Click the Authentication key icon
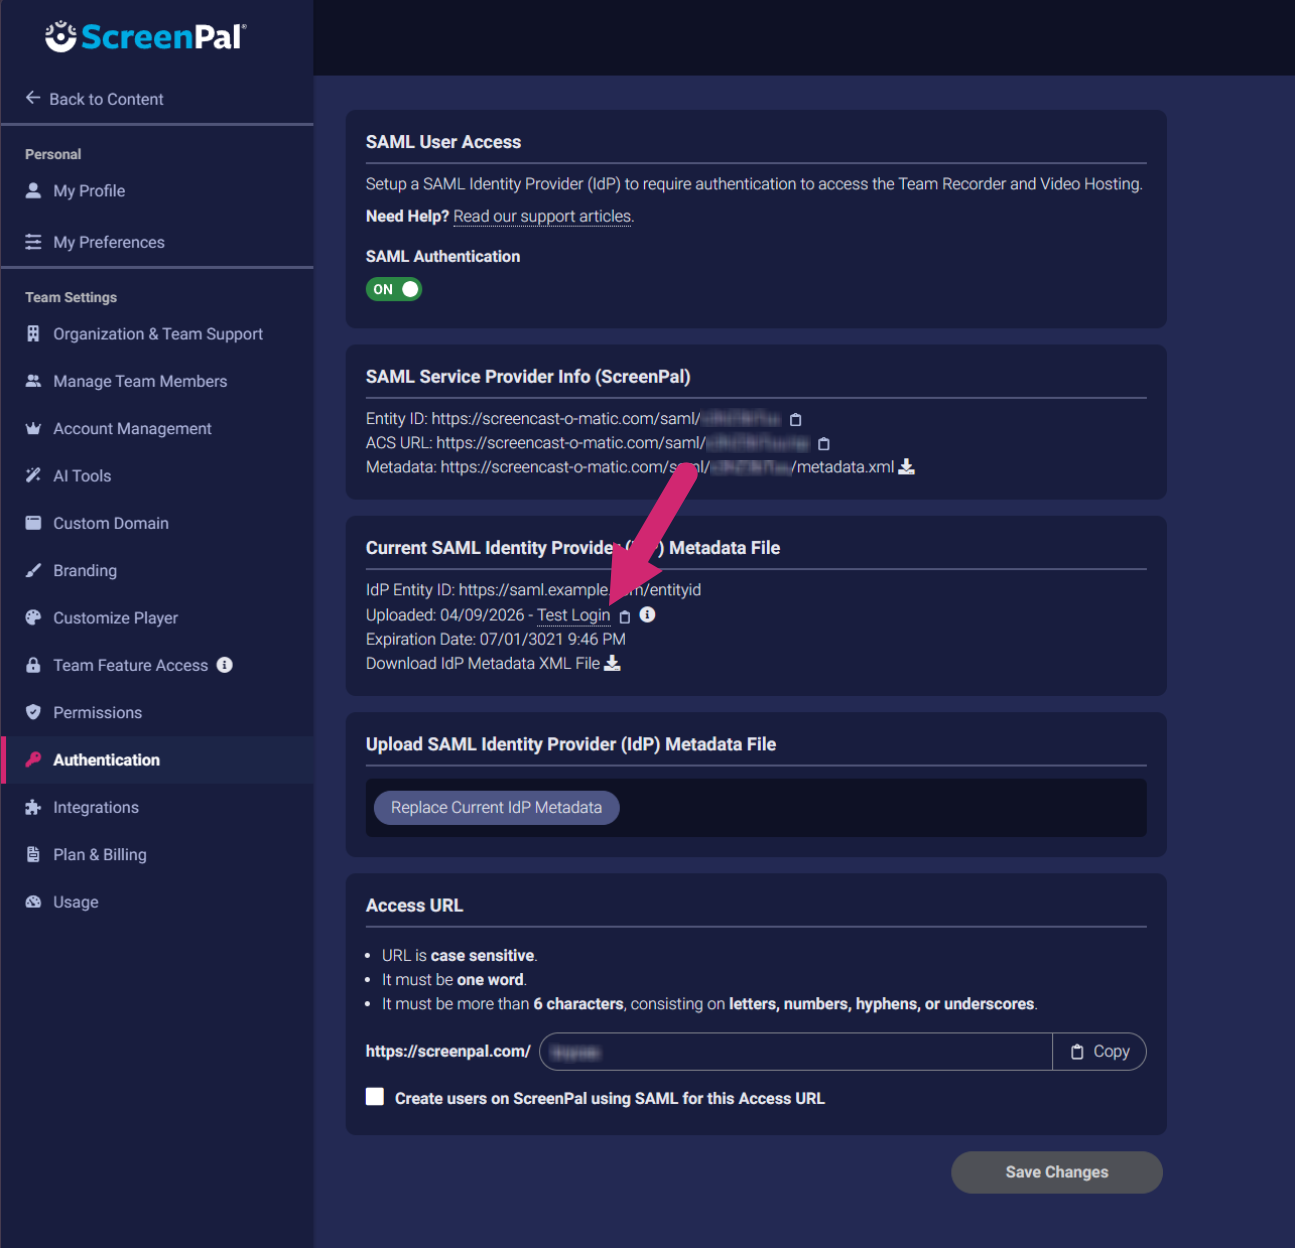This screenshot has width=1295, height=1248. click(33, 759)
